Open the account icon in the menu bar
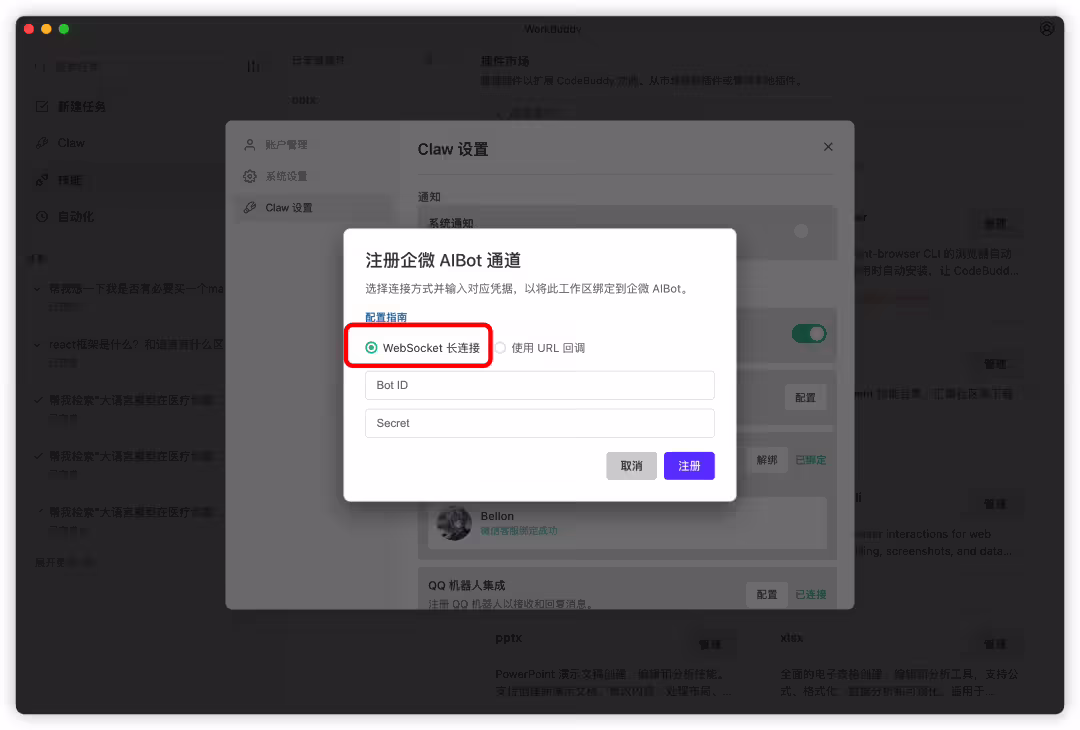The image size is (1080, 730). click(1046, 29)
